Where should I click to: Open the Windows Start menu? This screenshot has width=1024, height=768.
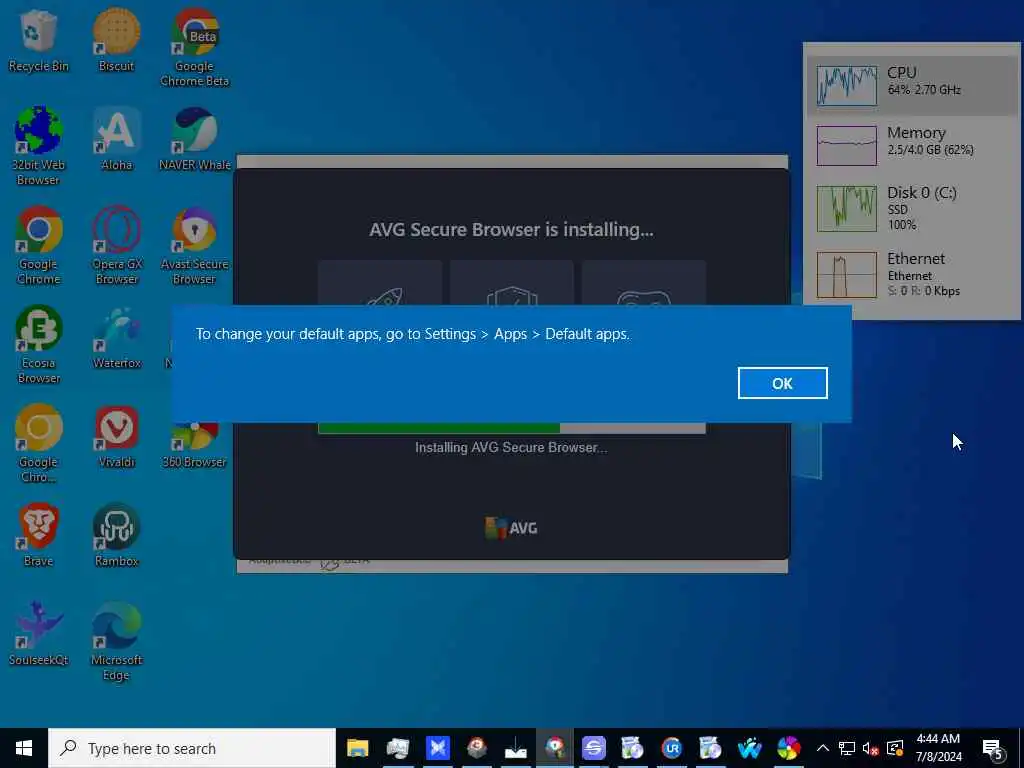(x=24, y=748)
